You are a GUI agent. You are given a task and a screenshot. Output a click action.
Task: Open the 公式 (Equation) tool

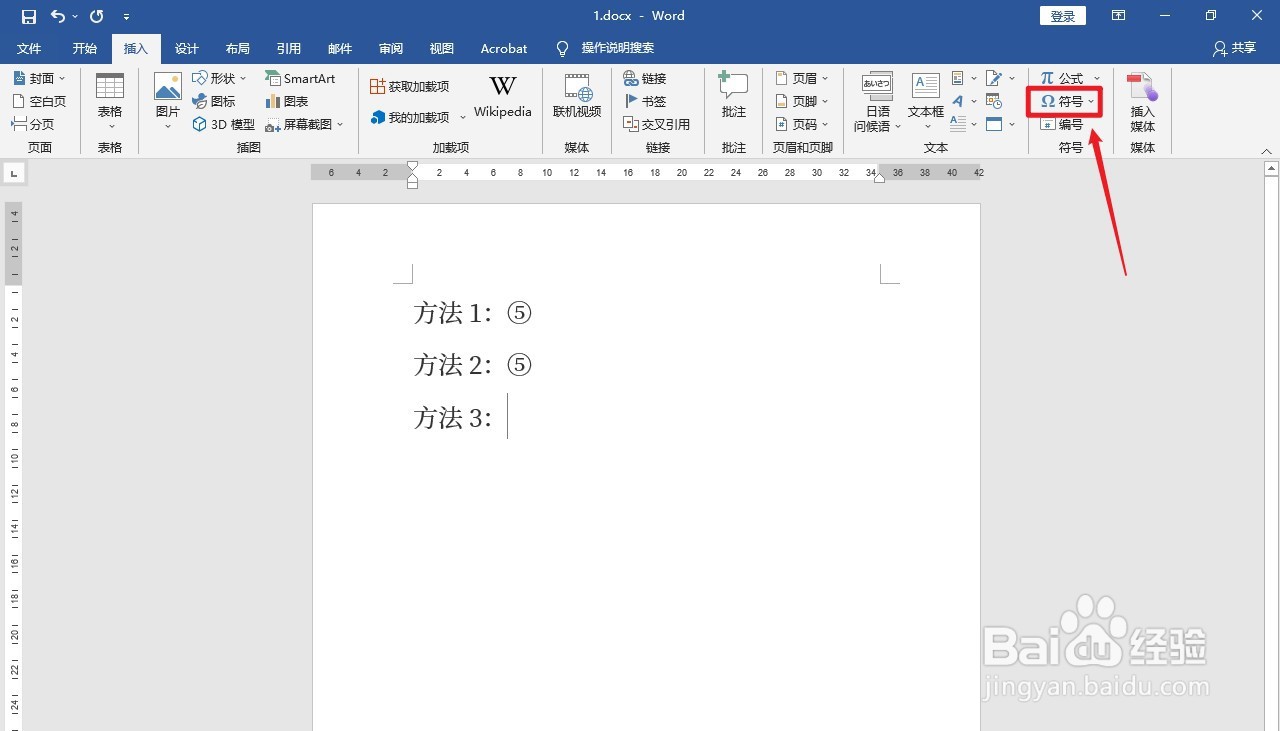click(1063, 78)
